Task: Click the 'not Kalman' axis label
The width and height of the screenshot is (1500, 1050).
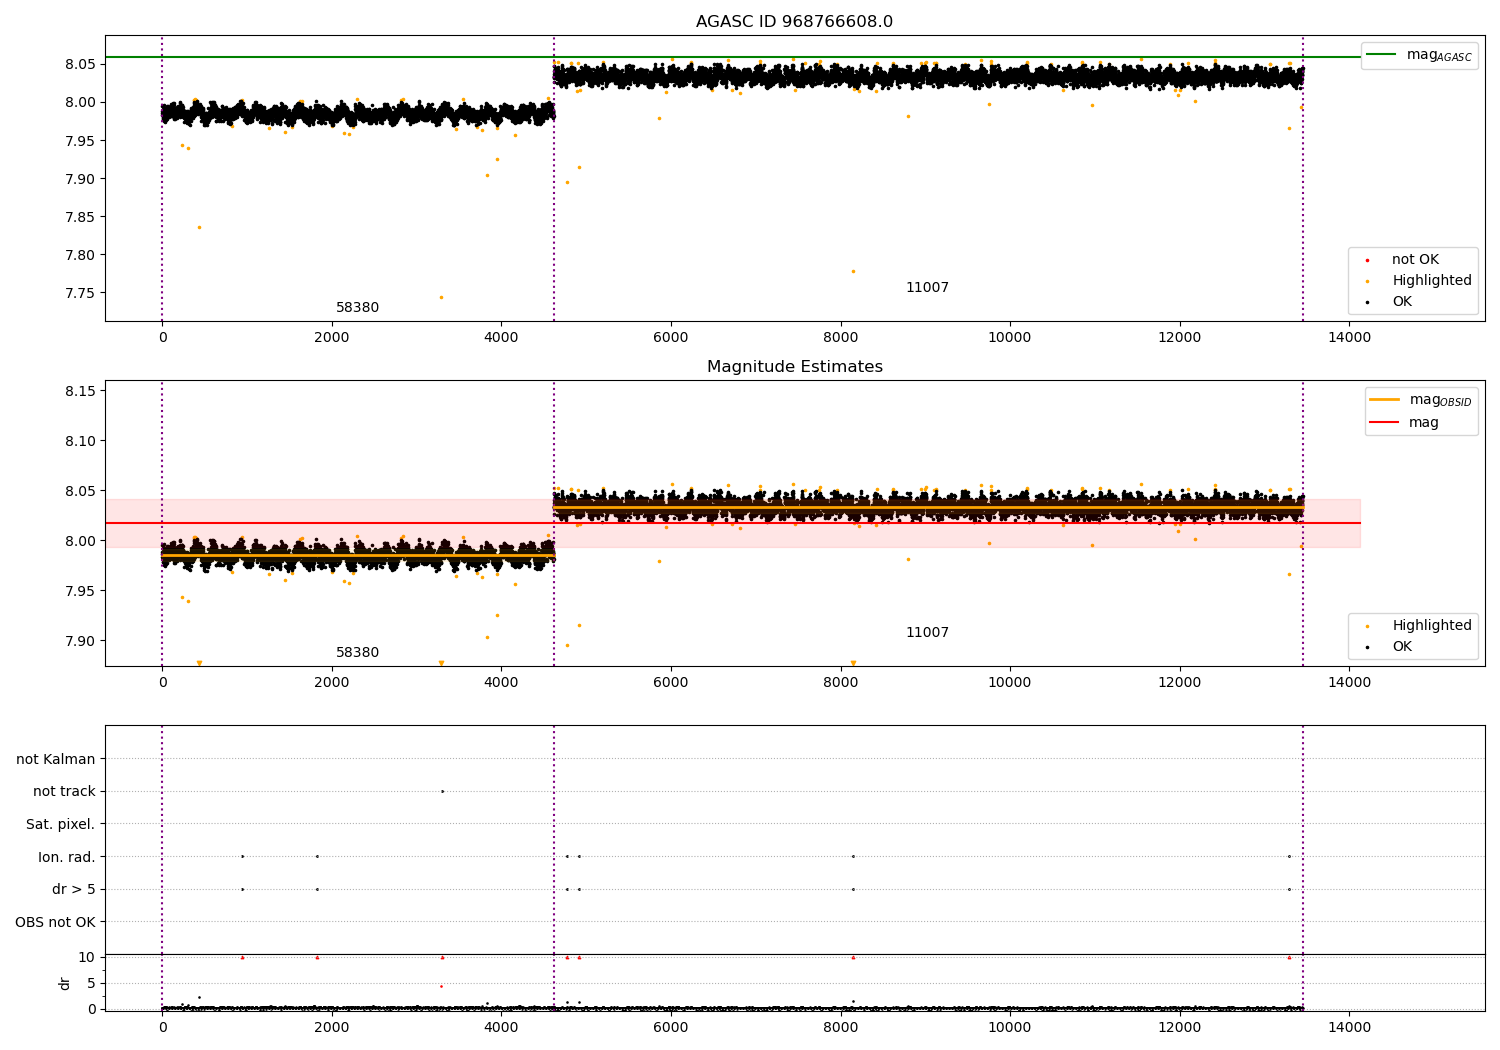Action: click(56, 760)
